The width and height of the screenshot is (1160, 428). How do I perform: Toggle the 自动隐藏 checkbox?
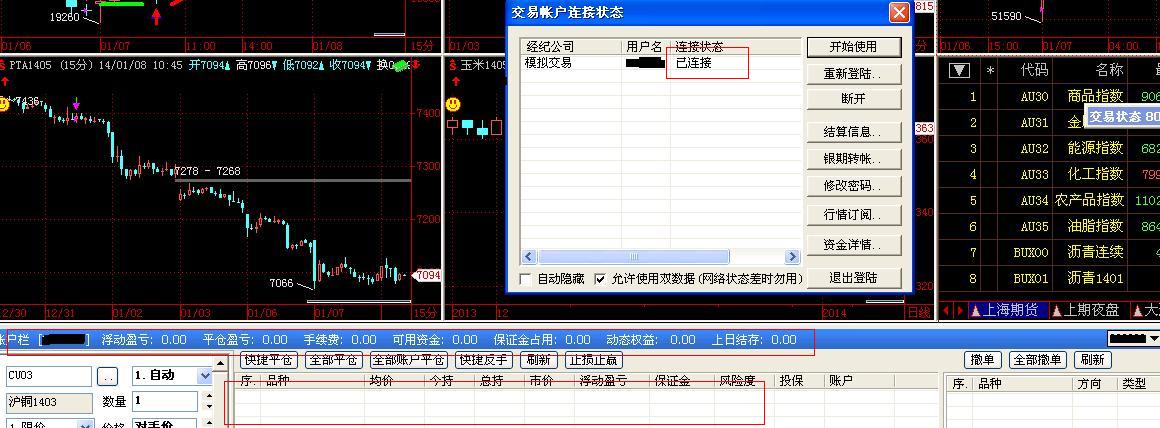(527, 279)
